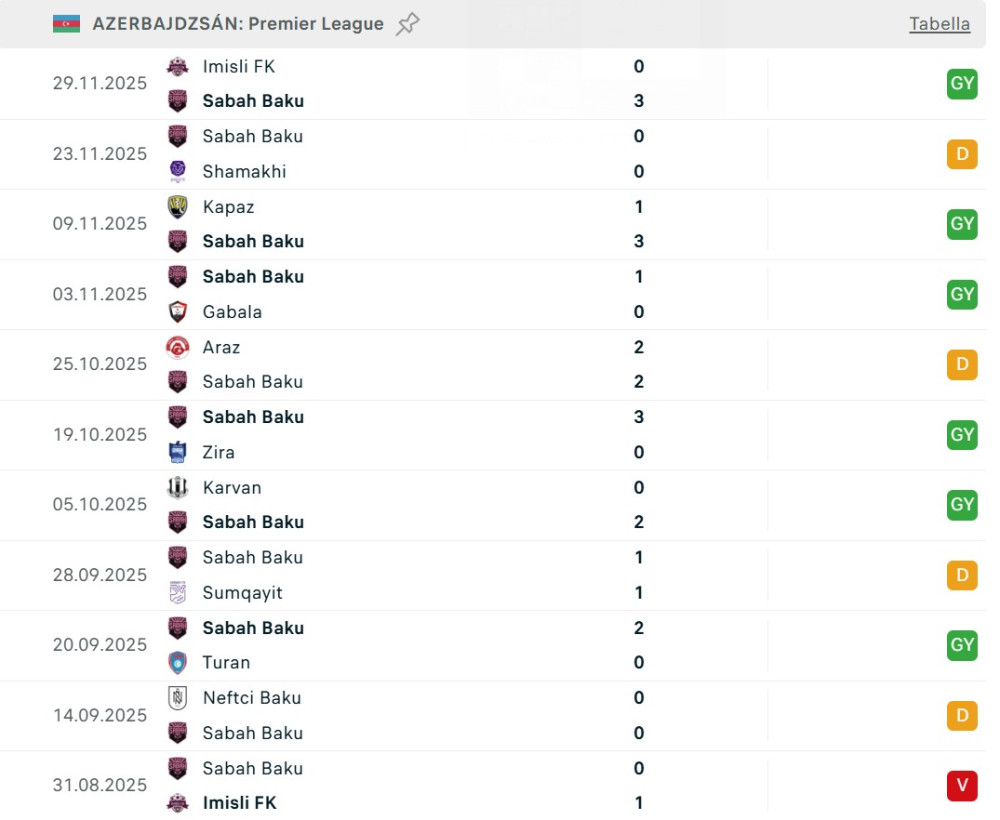This screenshot has width=1000, height=820.
Task: Click the Gabala team crest
Action: click(x=178, y=312)
